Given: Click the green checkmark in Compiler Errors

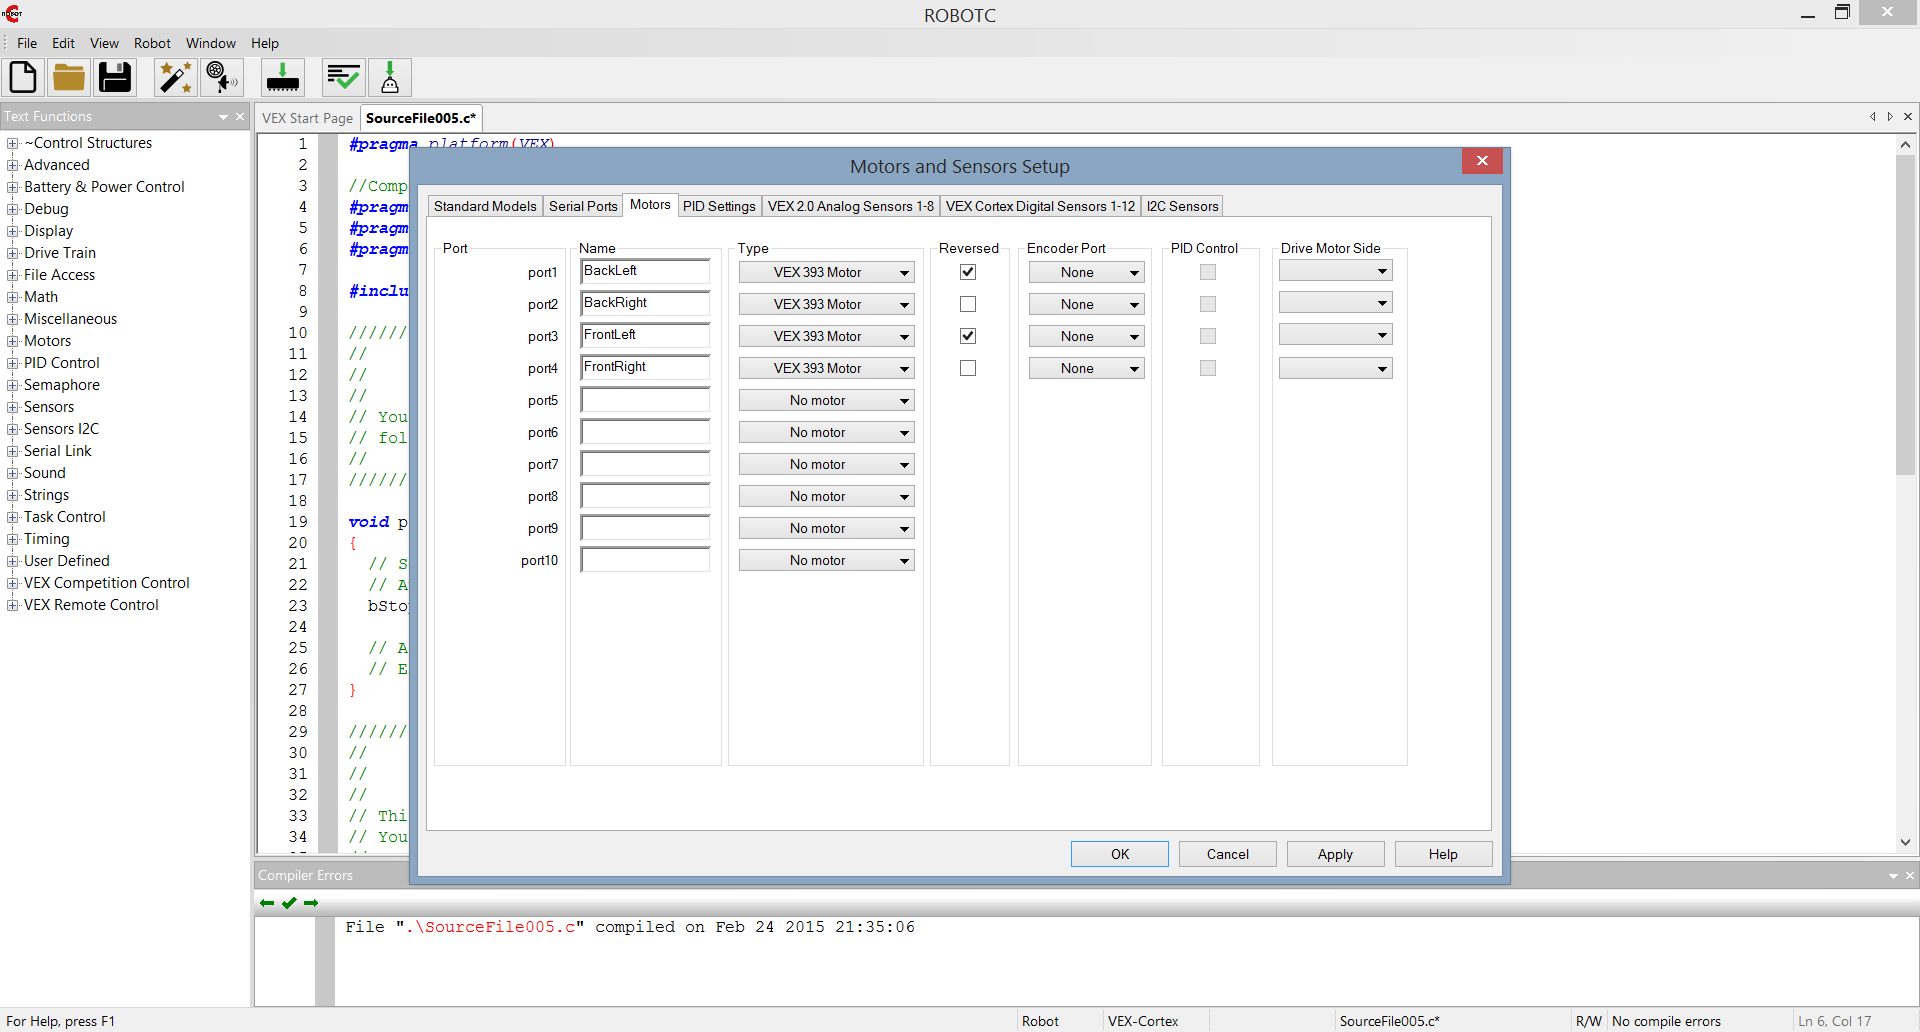Looking at the screenshot, I should coord(289,903).
